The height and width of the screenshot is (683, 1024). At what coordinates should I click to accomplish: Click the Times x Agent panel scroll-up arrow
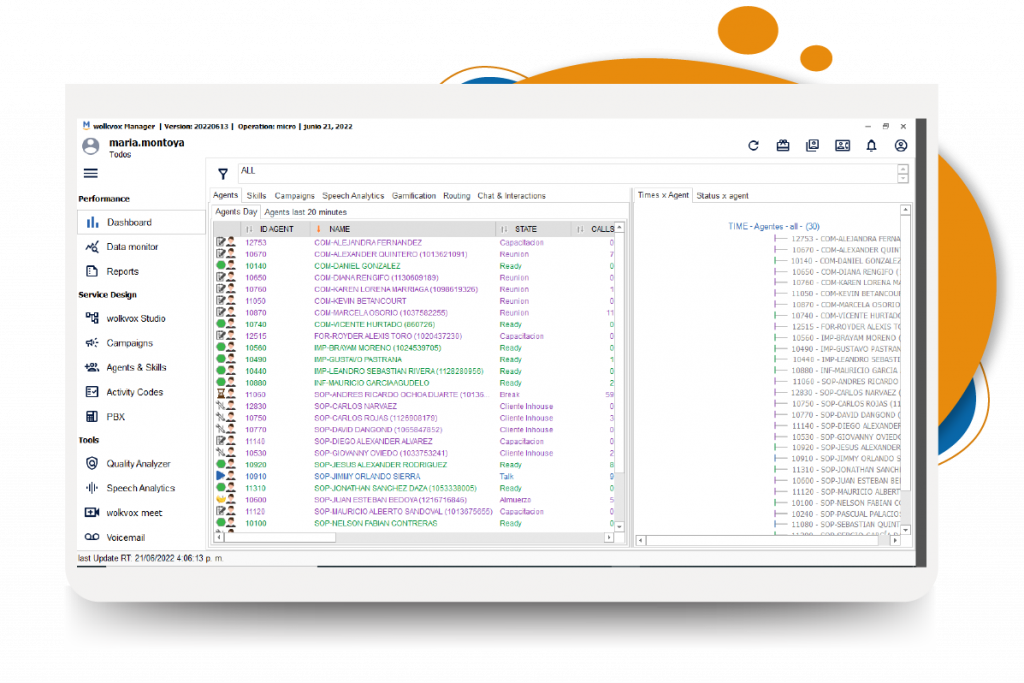(x=905, y=210)
